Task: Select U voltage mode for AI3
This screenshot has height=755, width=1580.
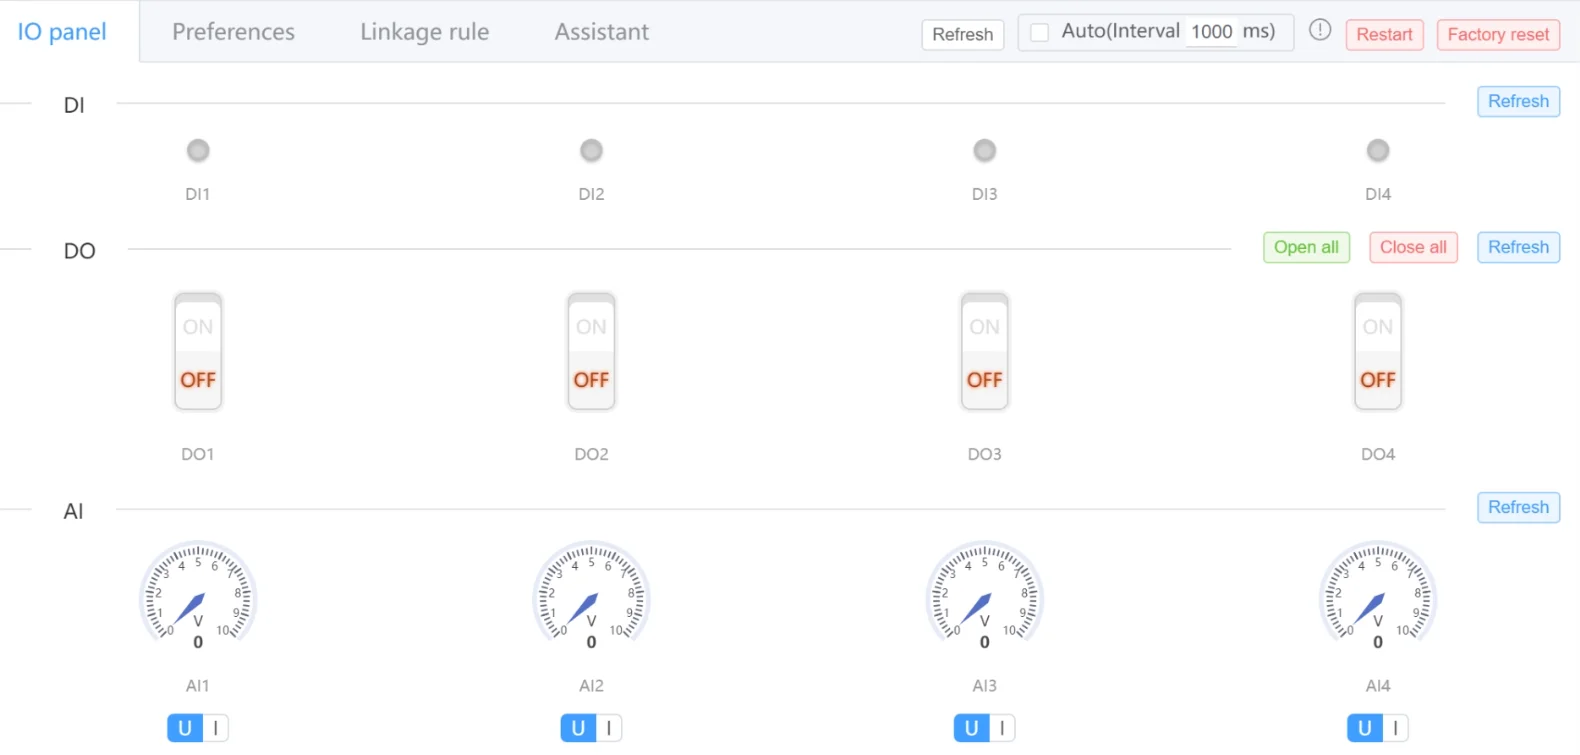Action: pos(972,728)
